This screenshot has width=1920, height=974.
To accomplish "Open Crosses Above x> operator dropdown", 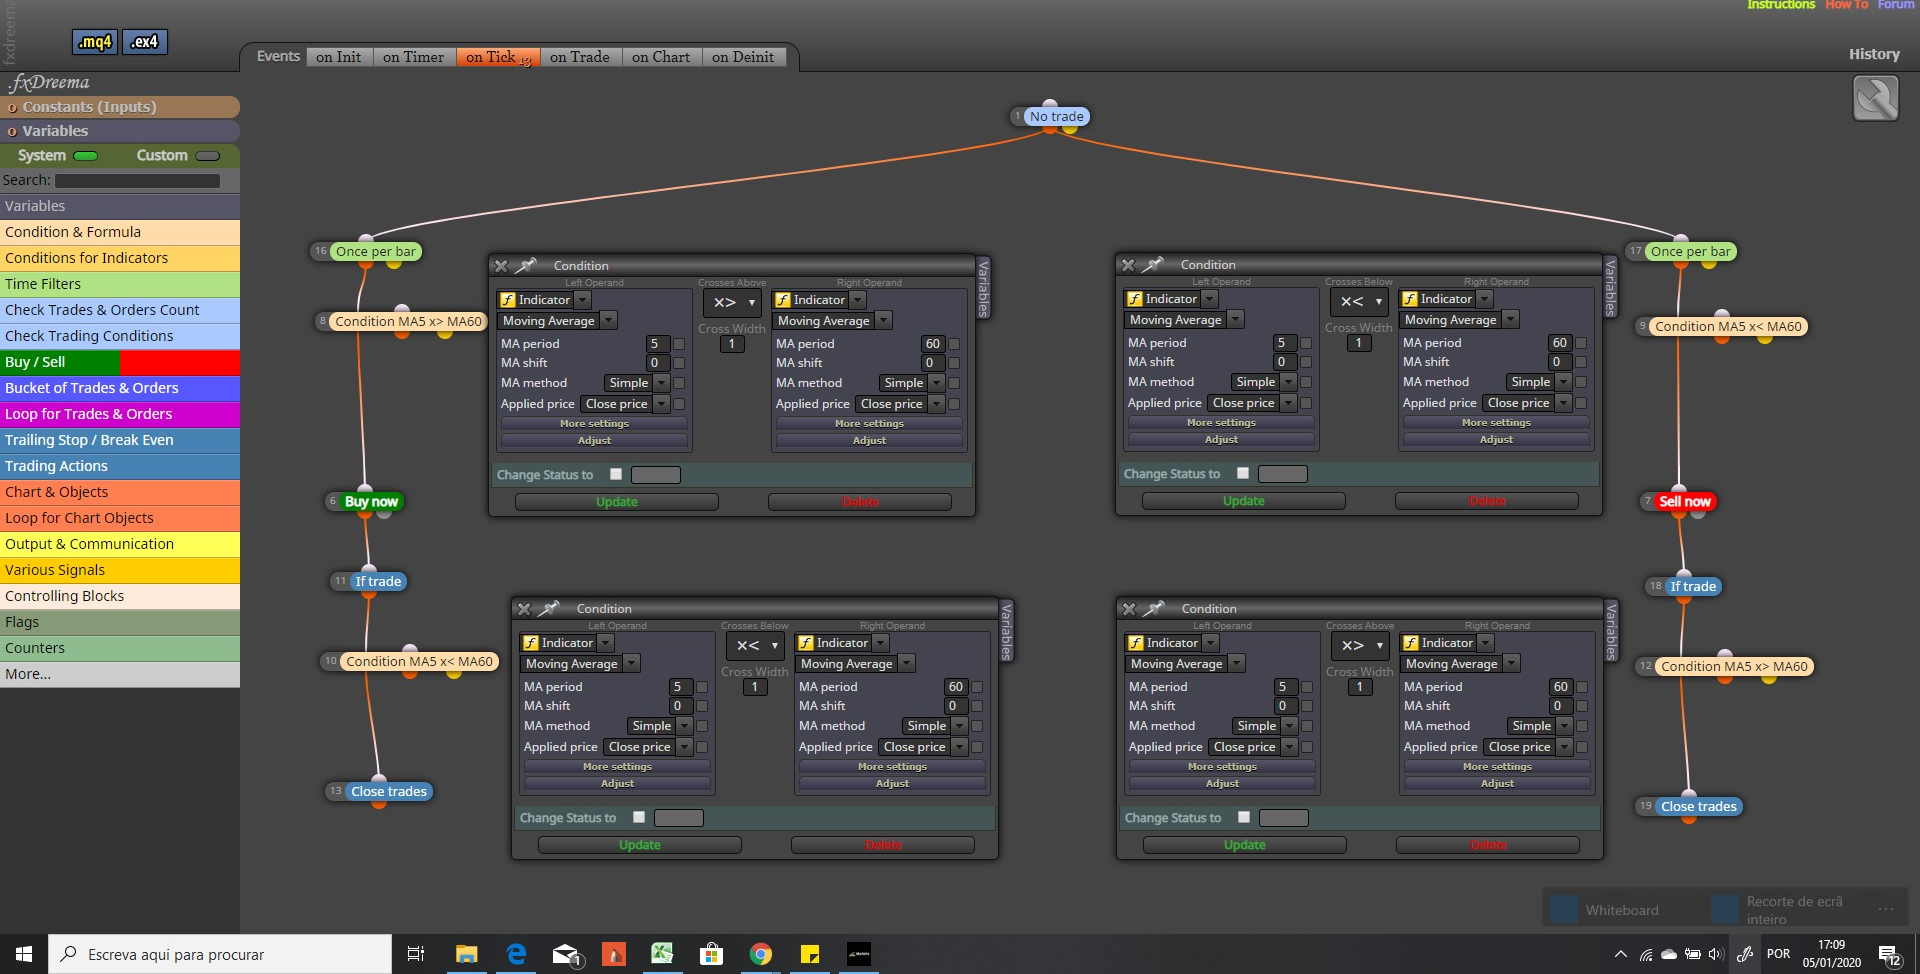I will click(733, 302).
